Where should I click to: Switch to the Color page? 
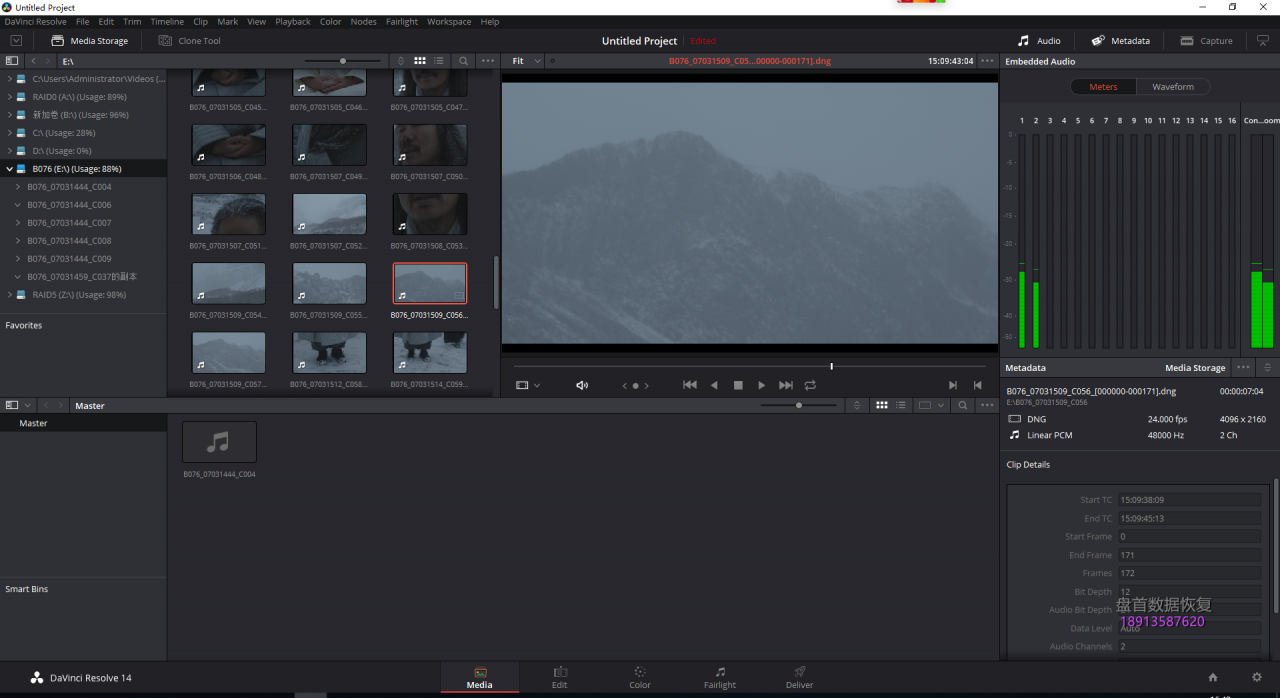pos(640,678)
